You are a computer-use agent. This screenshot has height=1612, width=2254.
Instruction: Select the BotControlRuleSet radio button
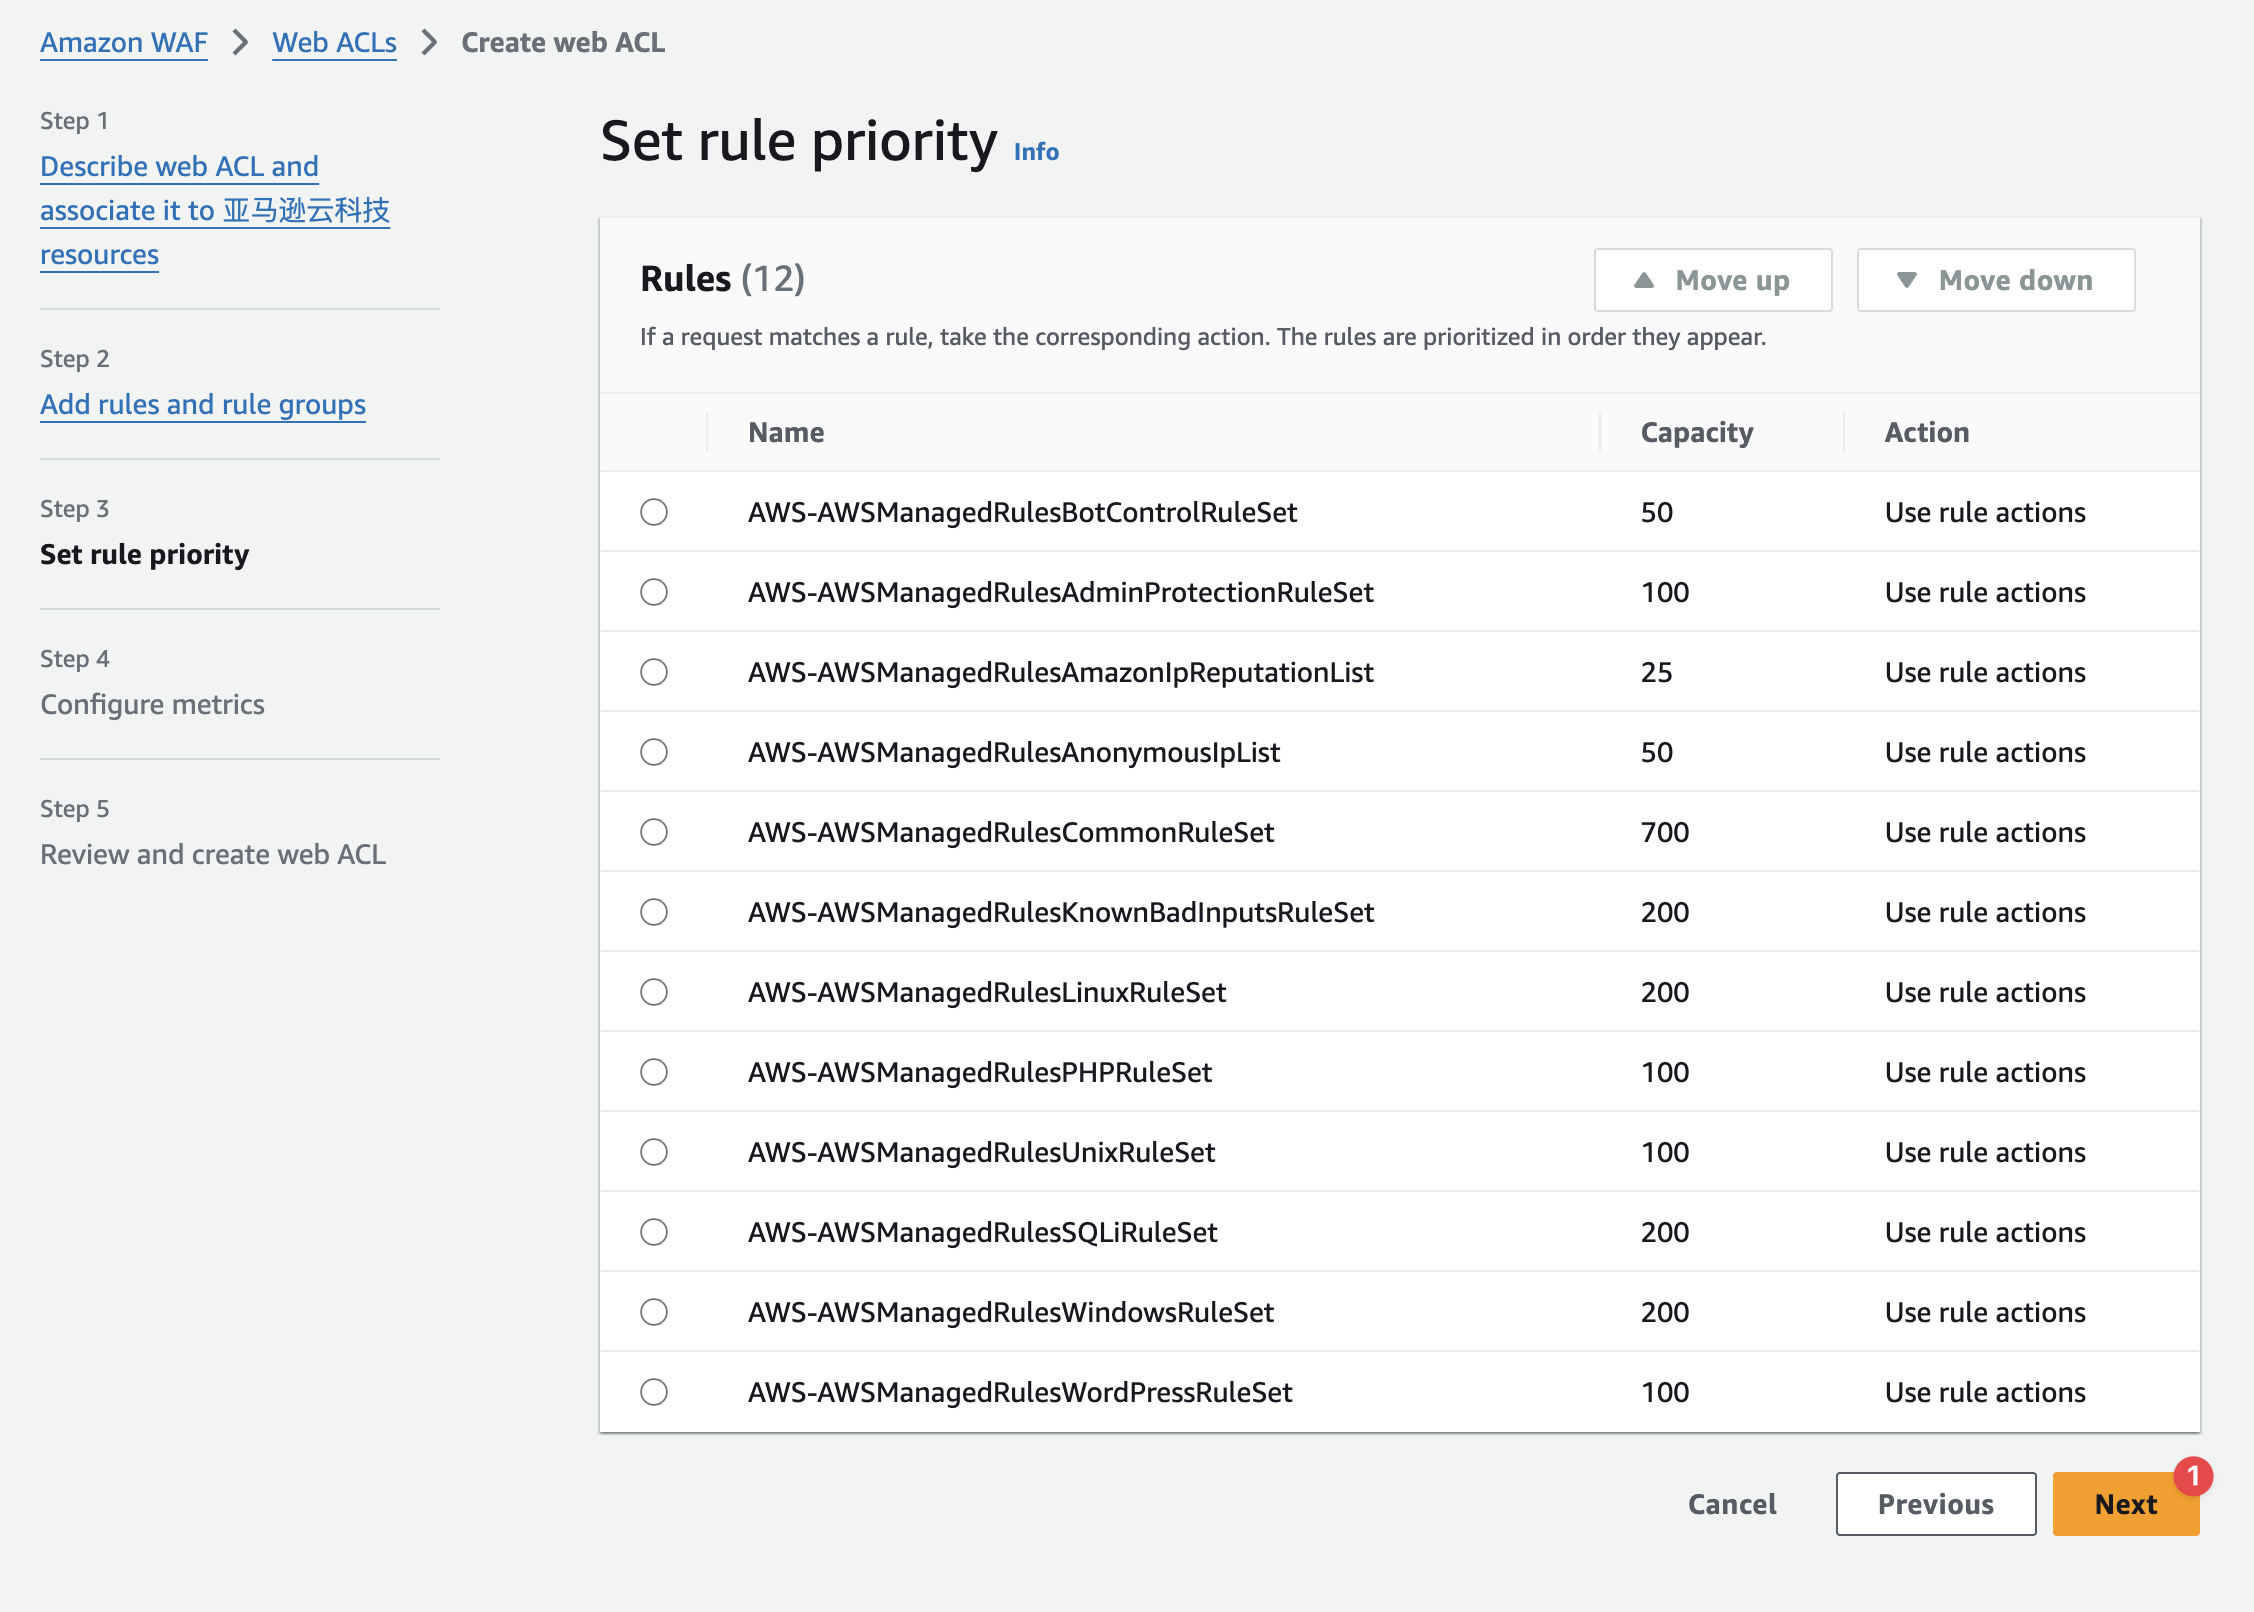(654, 512)
